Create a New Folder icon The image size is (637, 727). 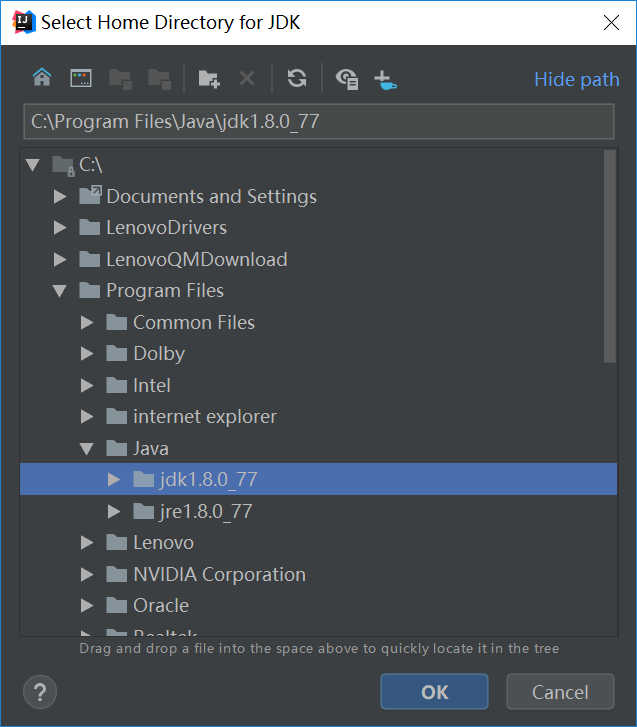point(209,78)
